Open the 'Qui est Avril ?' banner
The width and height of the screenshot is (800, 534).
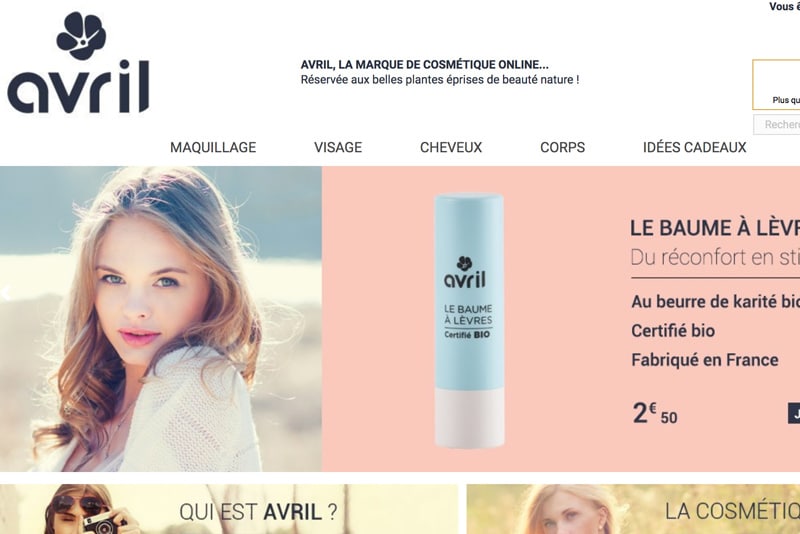coord(229,509)
